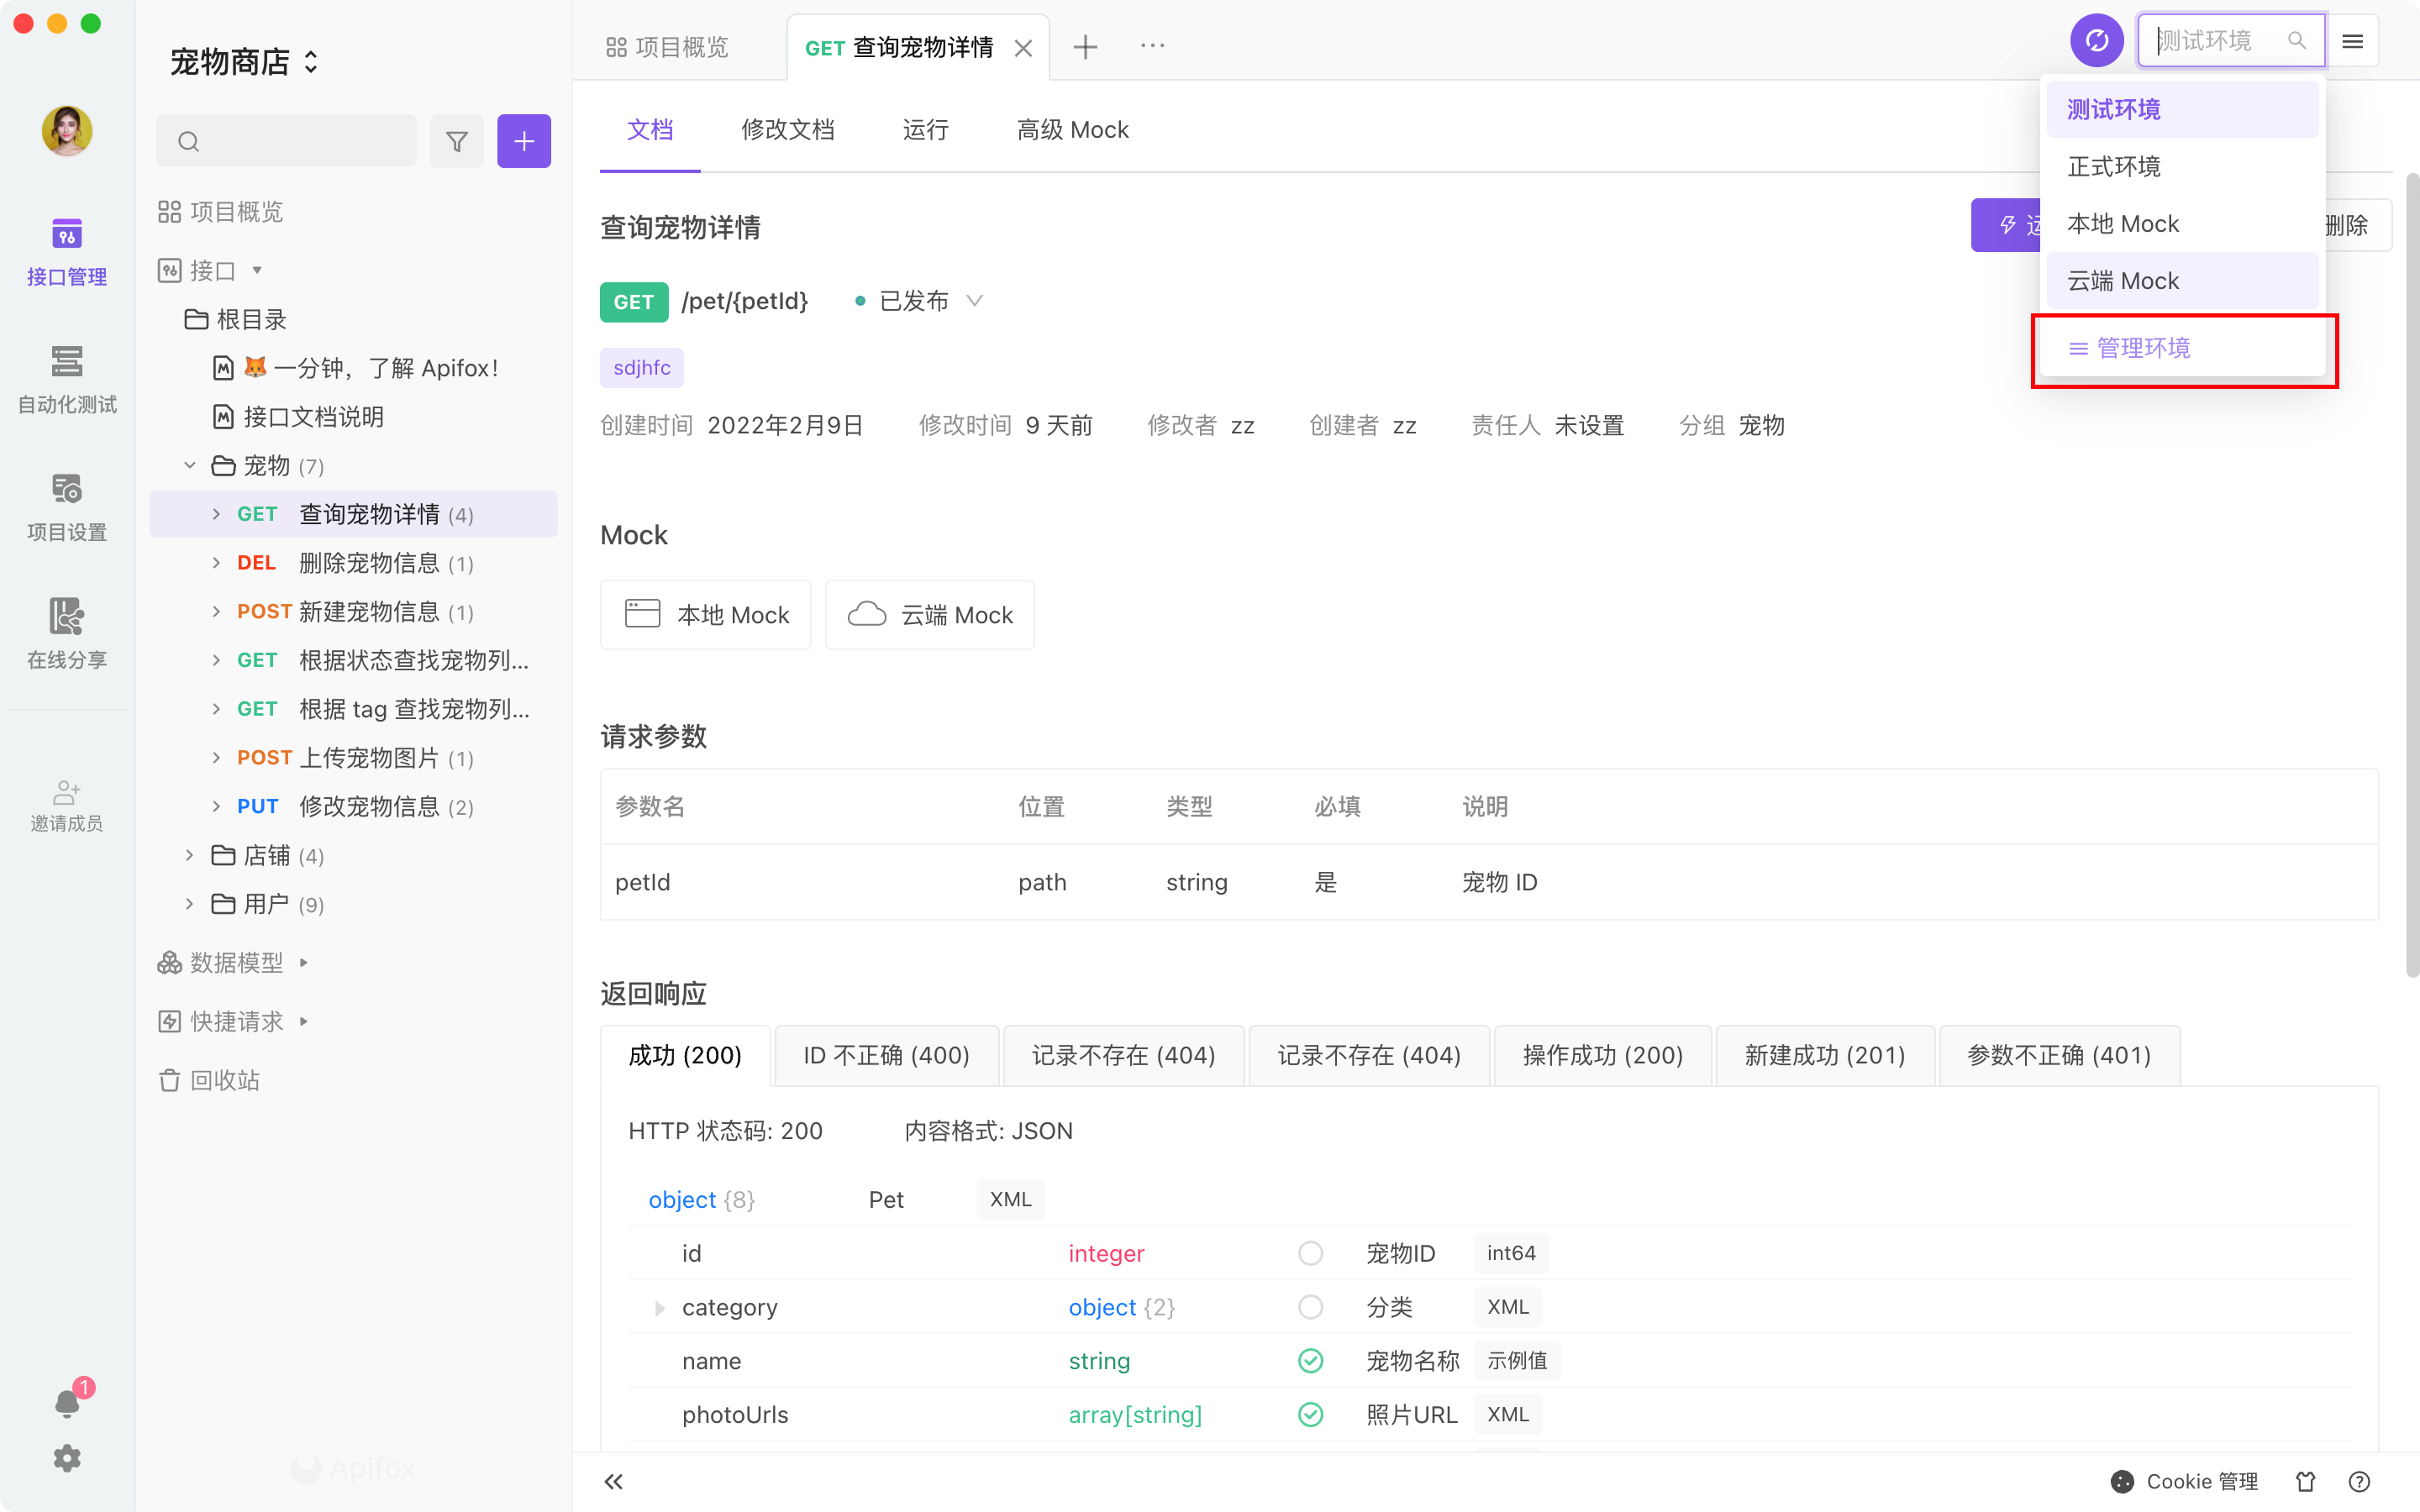This screenshot has height=1512, width=2420.
Task: Expand the category object row
Action: 659,1307
